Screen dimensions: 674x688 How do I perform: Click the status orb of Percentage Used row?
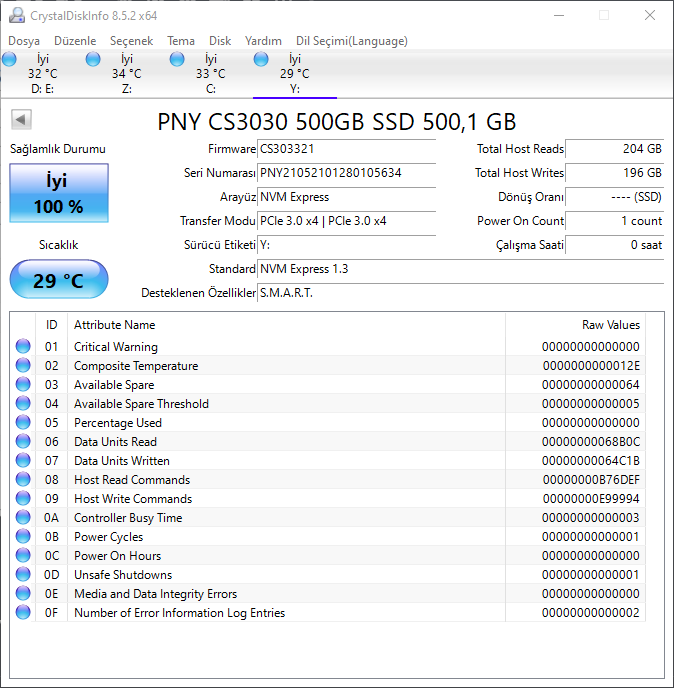pyautogui.click(x=23, y=422)
